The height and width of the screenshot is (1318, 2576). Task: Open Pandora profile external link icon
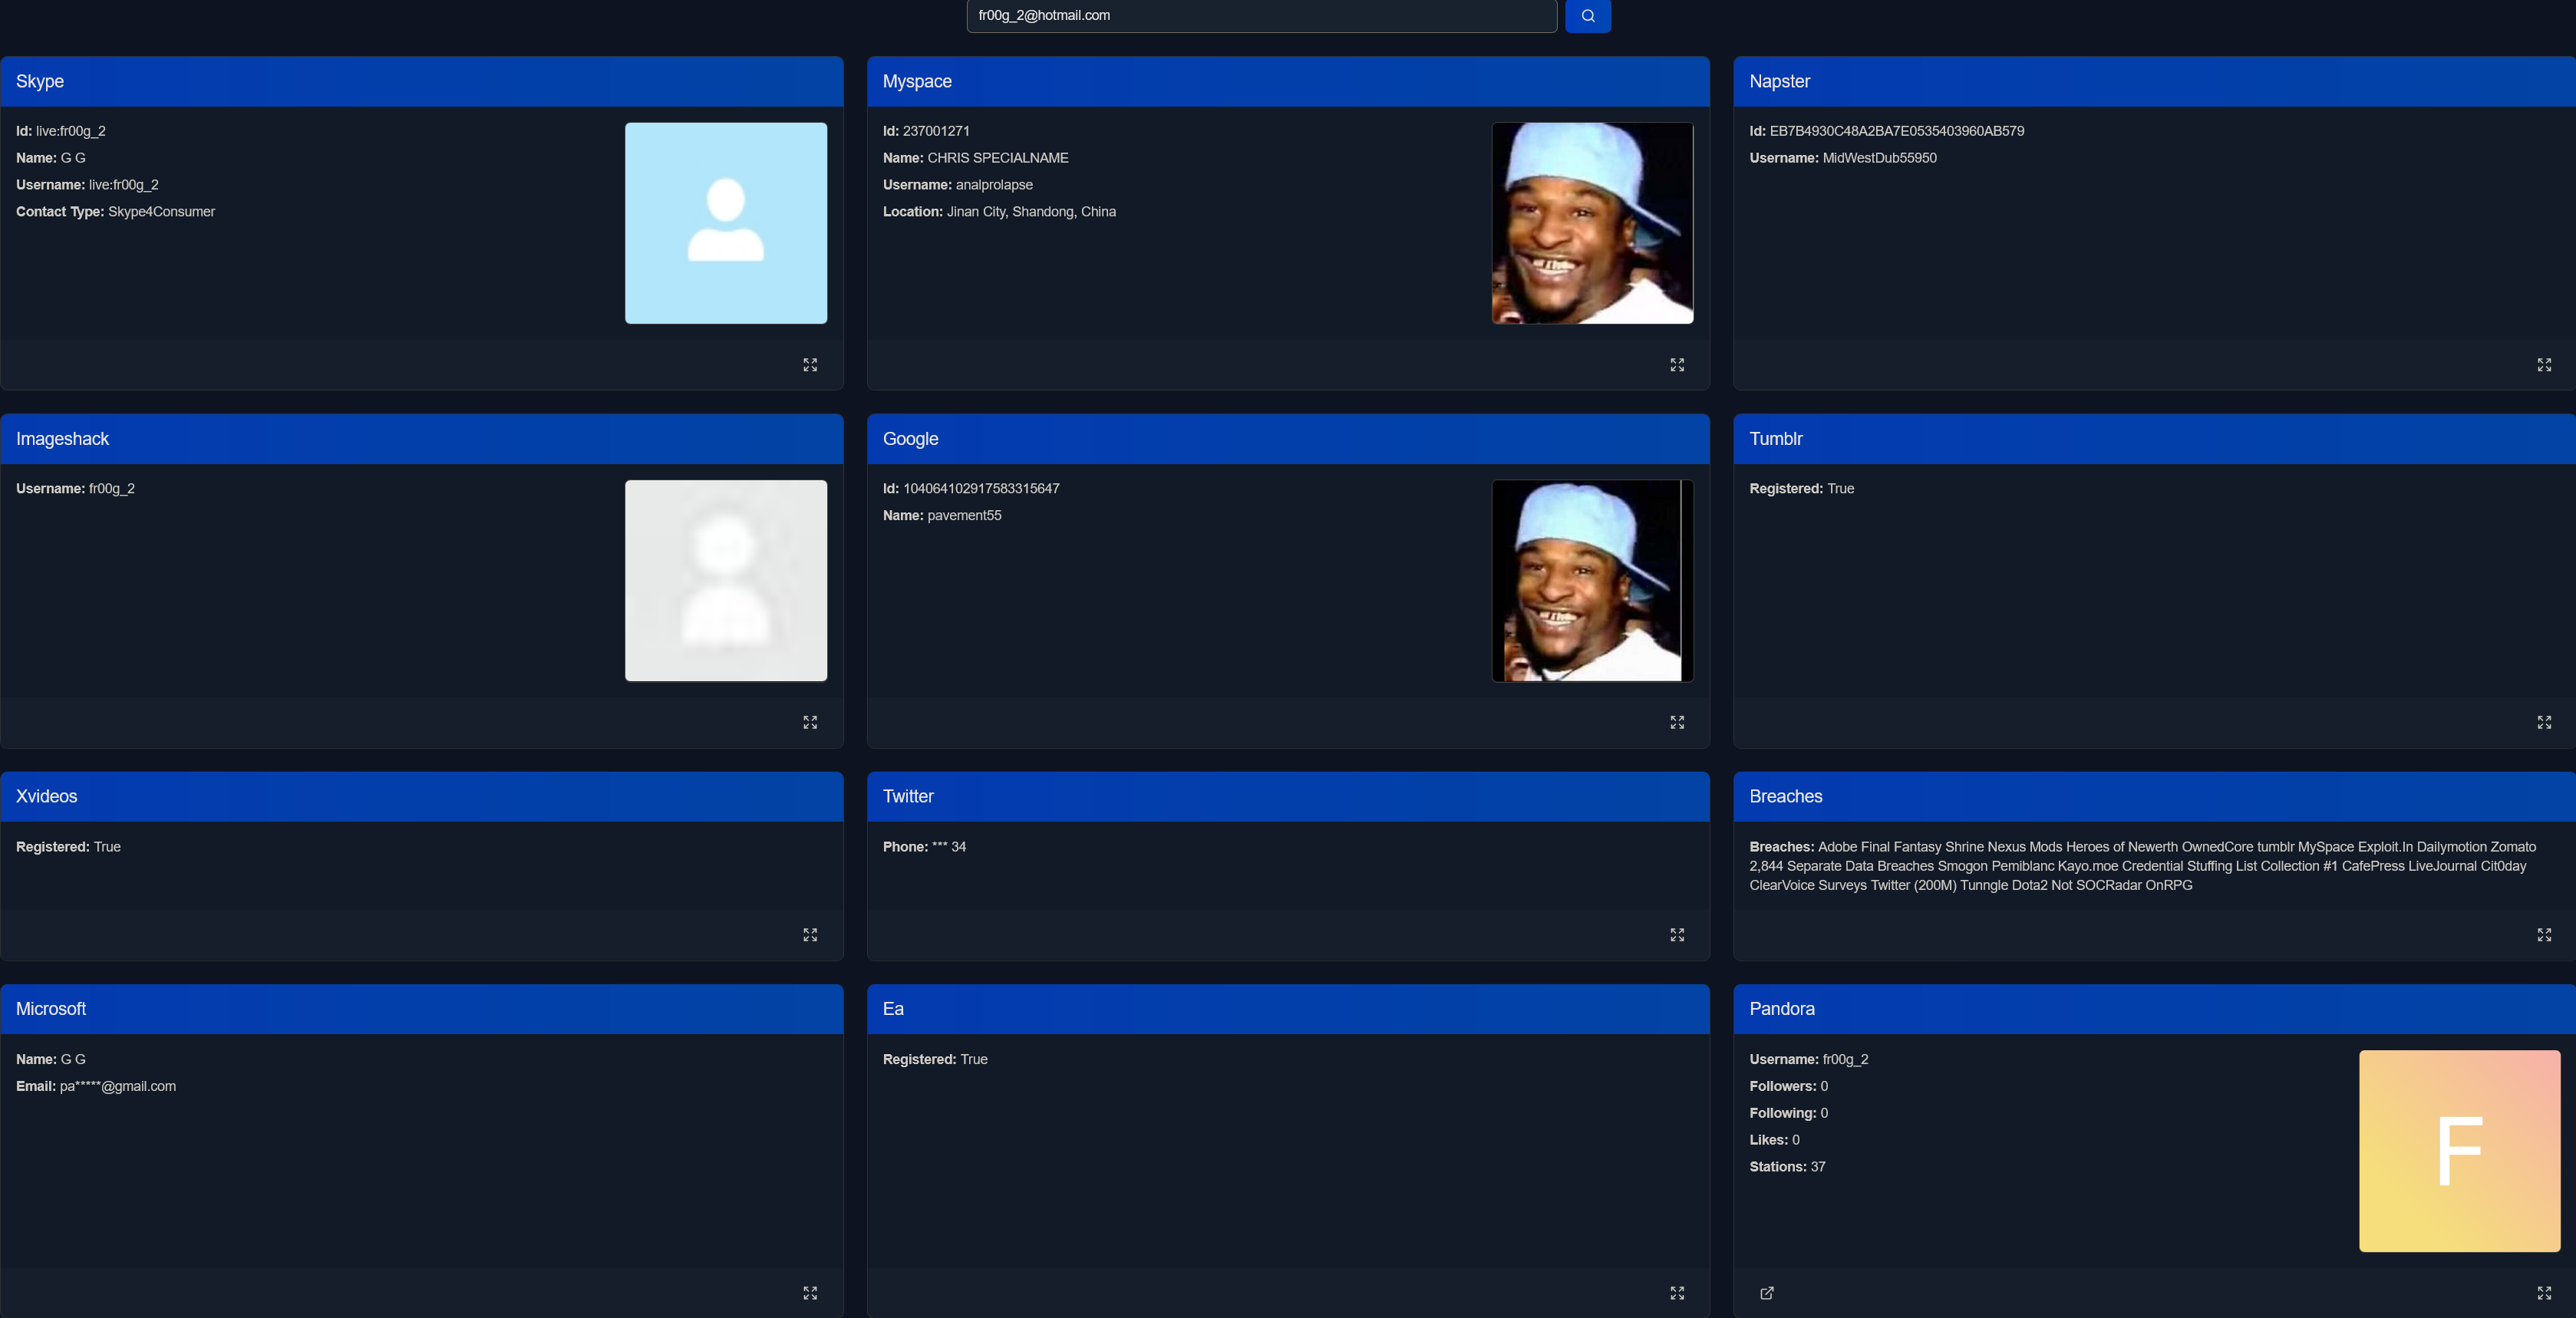tap(1767, 1293)
